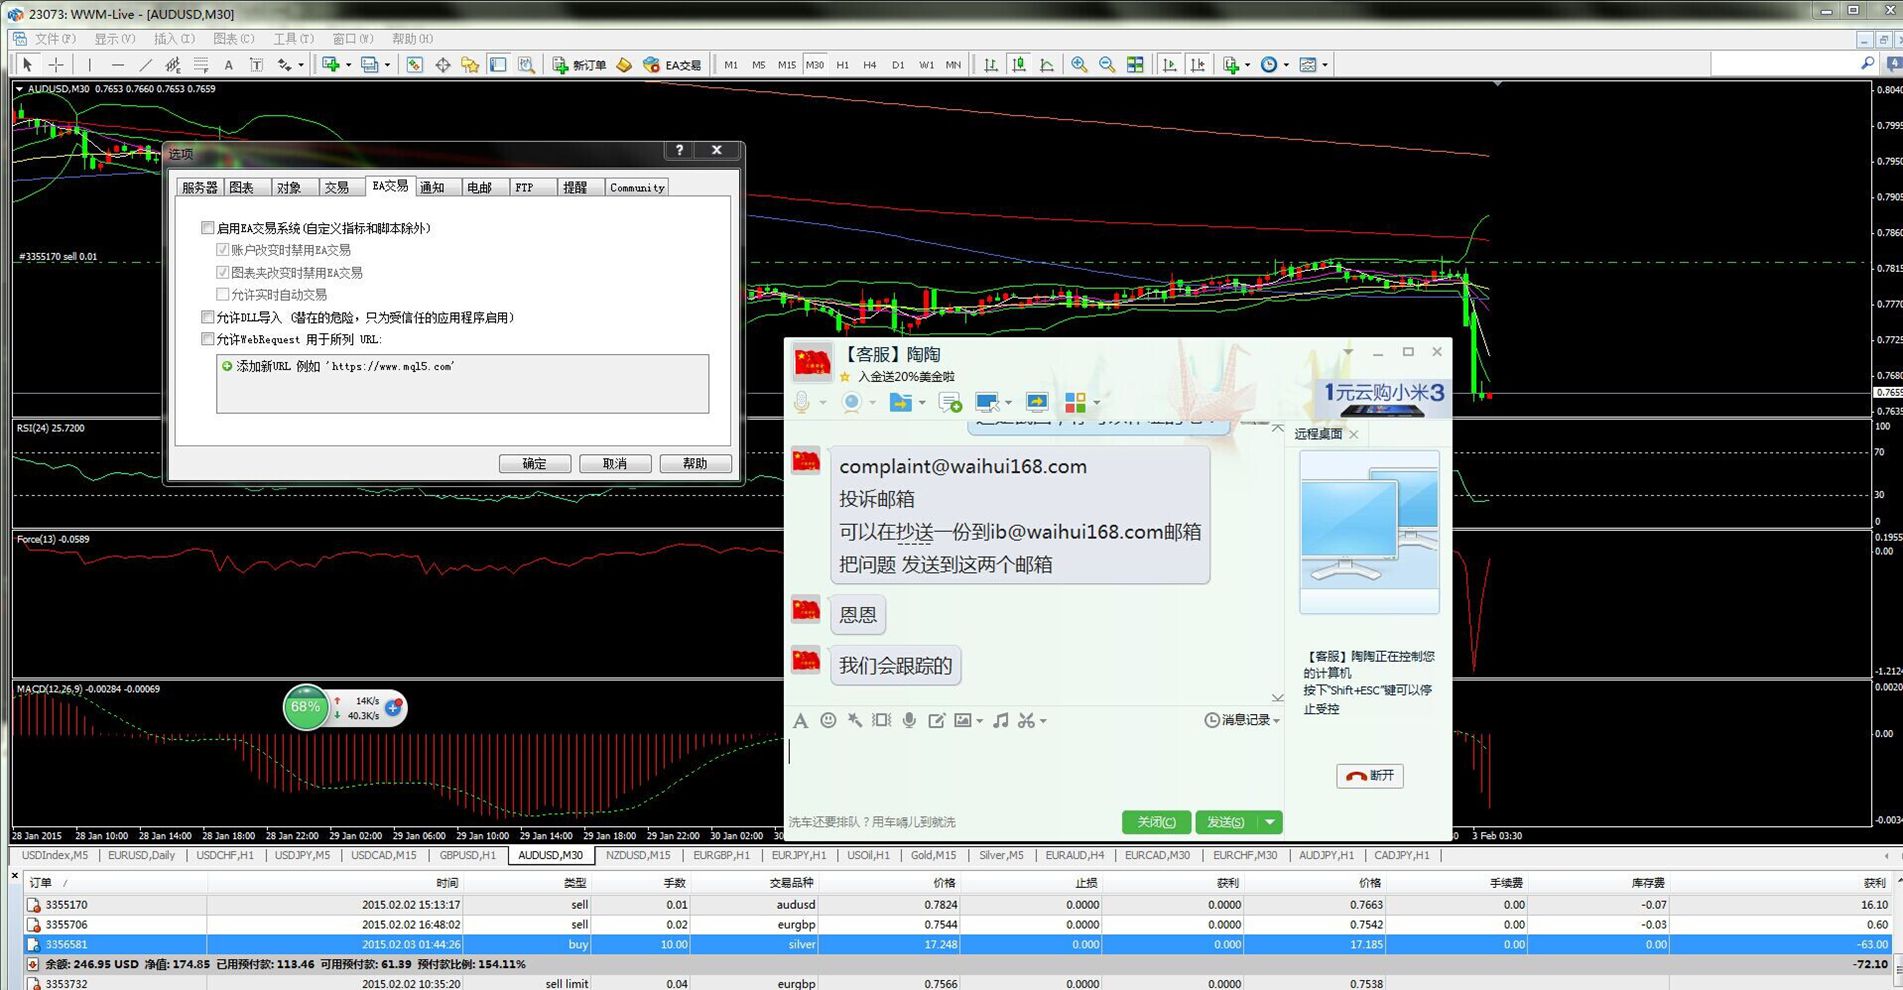Screen dimensions: 1903x990
Task: Toggle the EA trading toolbar button
Action: click(672, 65)
